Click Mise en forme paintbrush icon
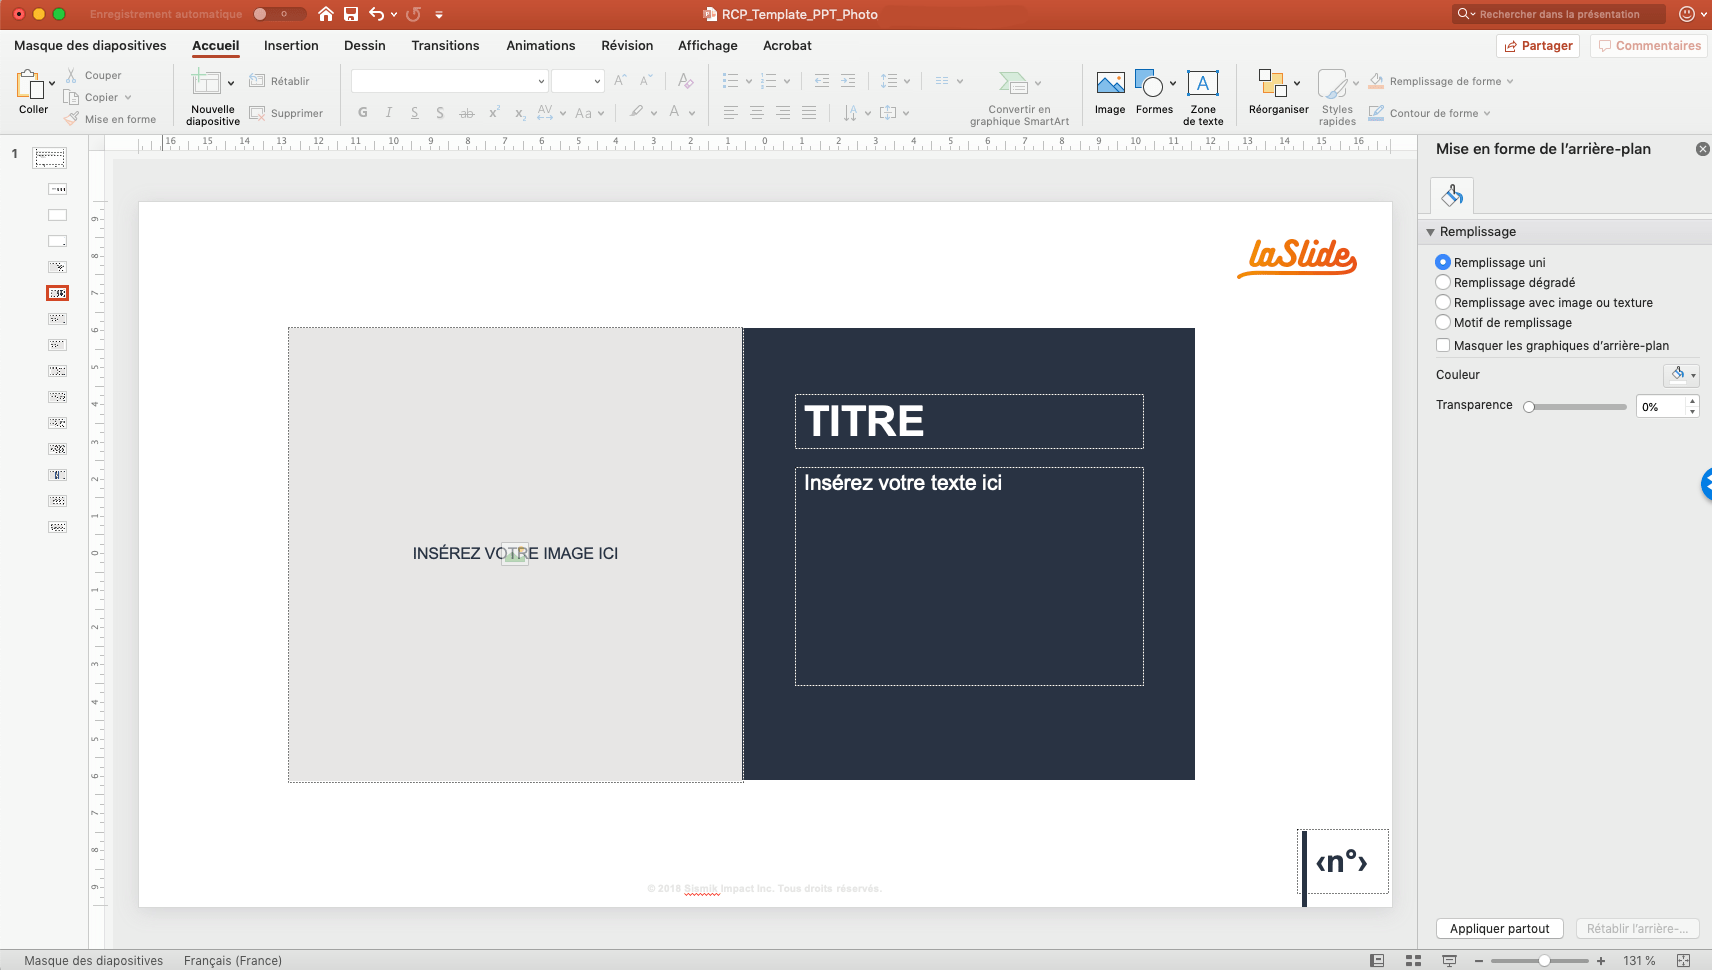 (71, 119)
